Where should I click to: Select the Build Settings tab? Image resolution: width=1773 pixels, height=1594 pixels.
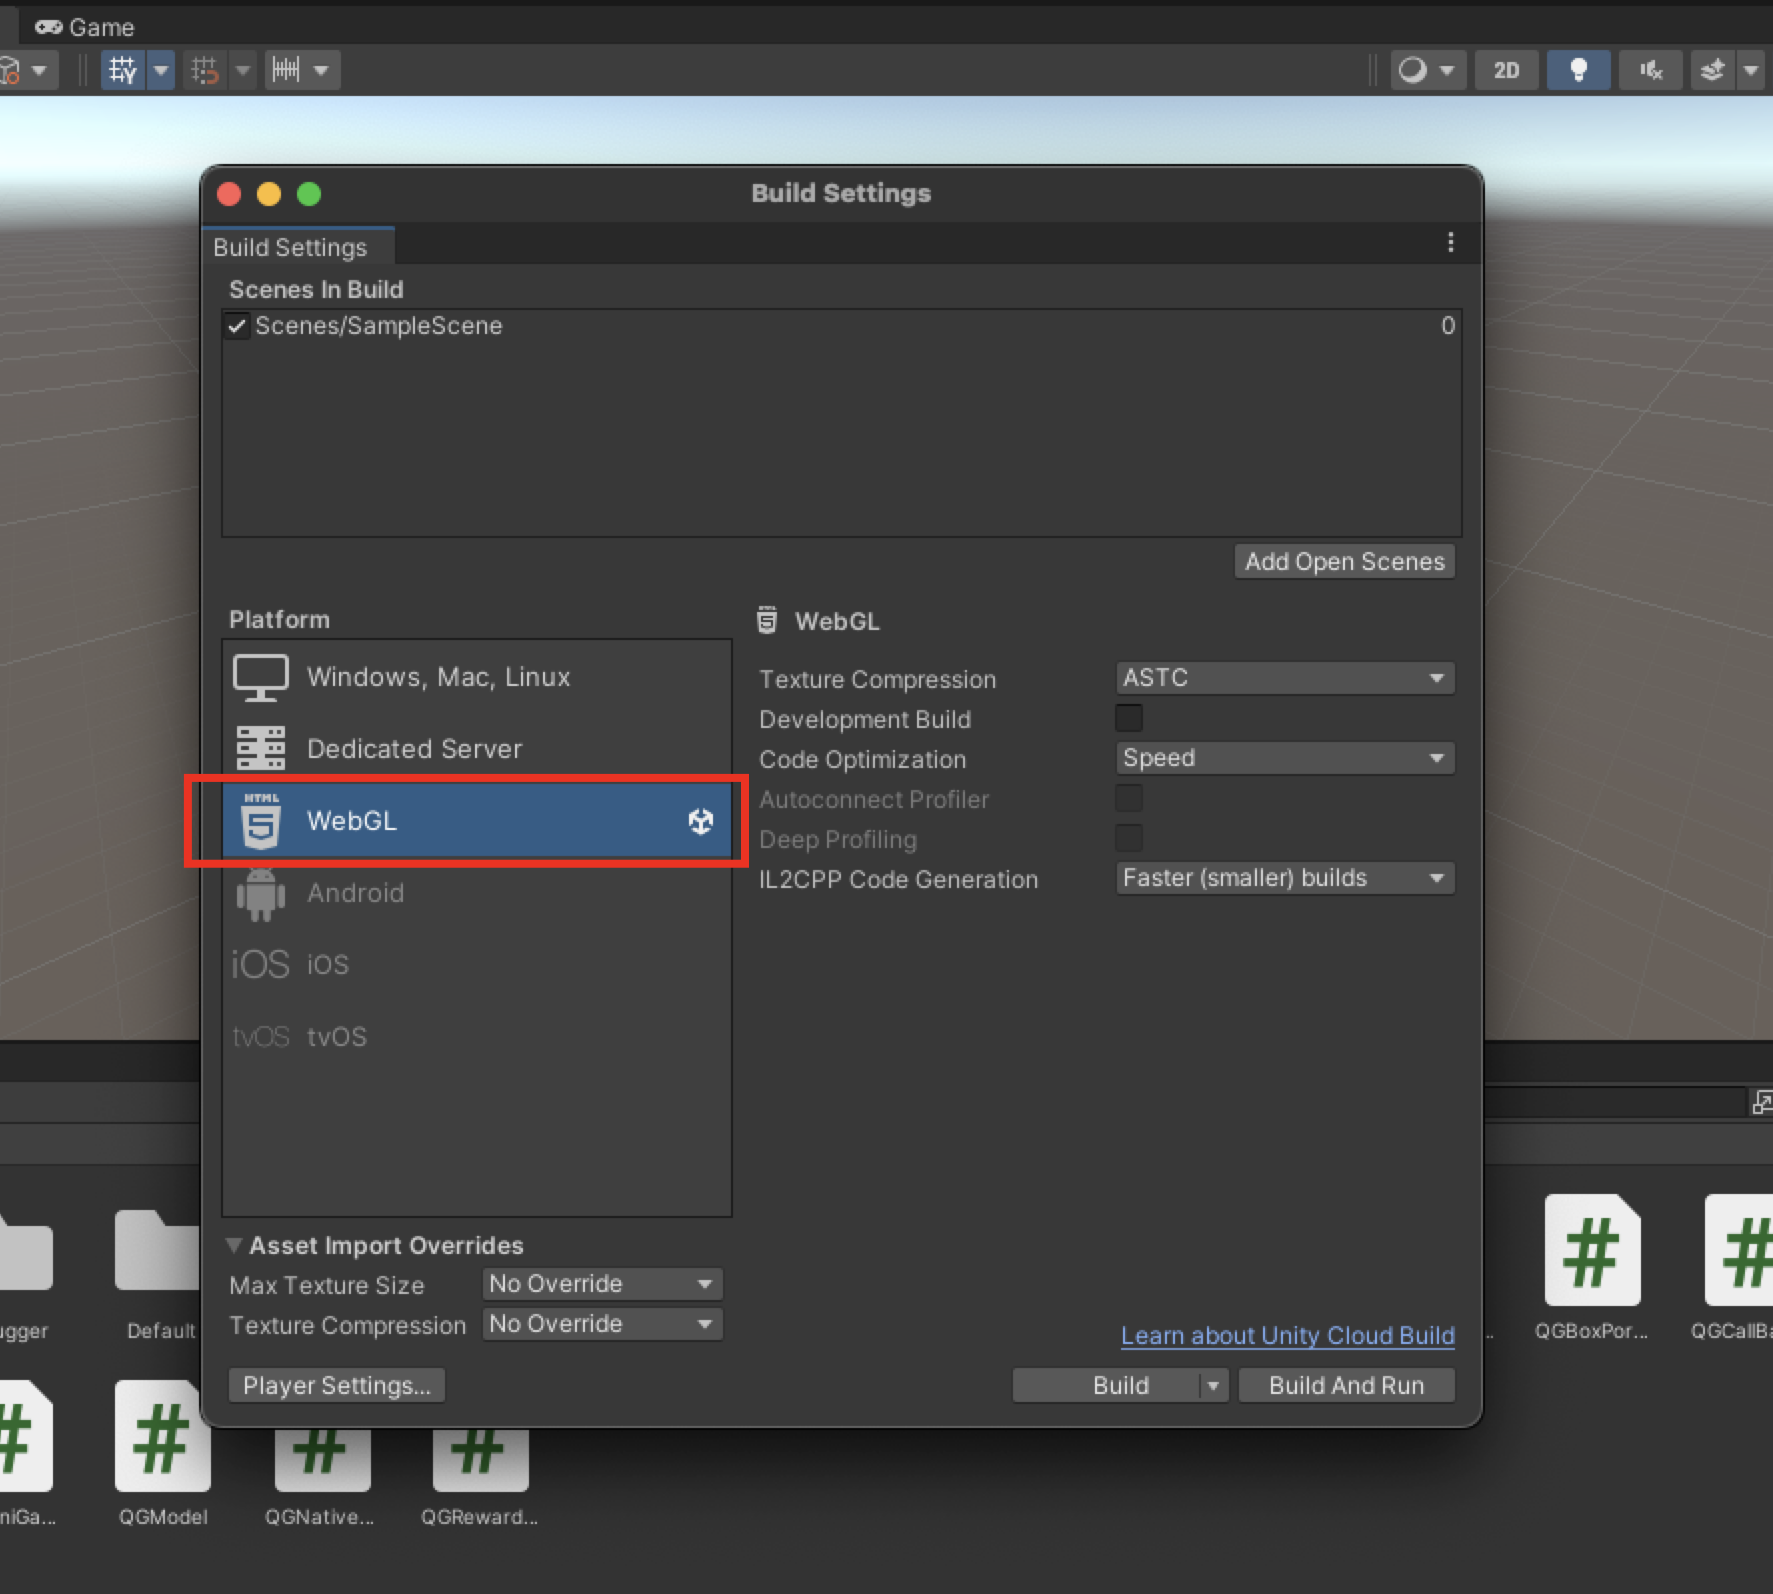(x=298, y=247)
